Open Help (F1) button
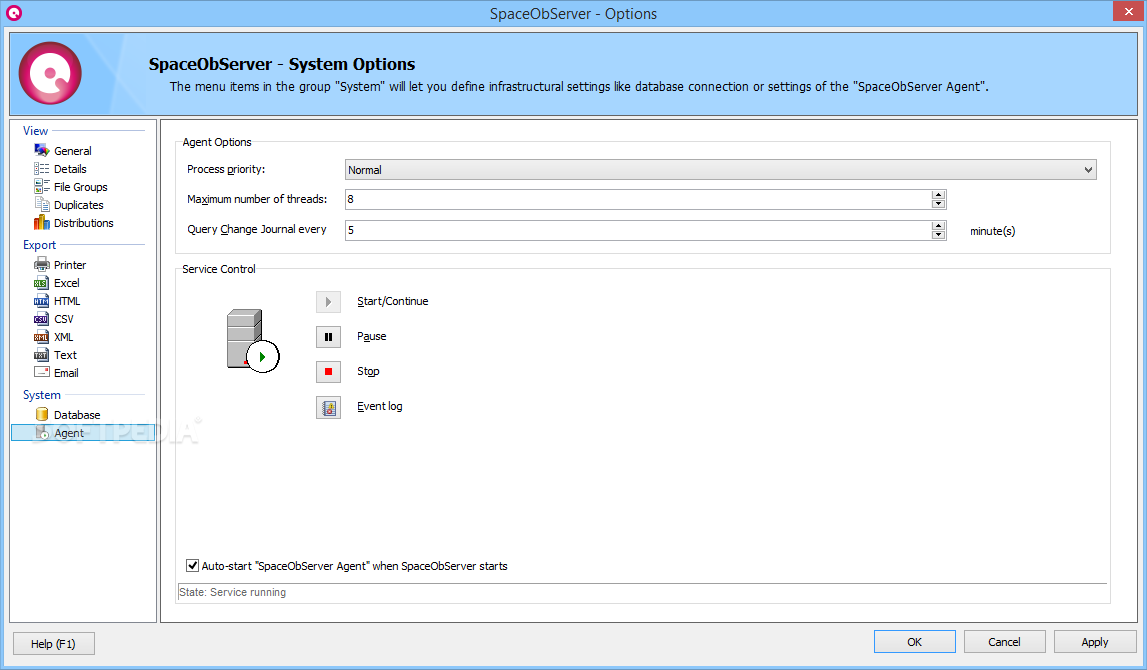 click(53, 644)
